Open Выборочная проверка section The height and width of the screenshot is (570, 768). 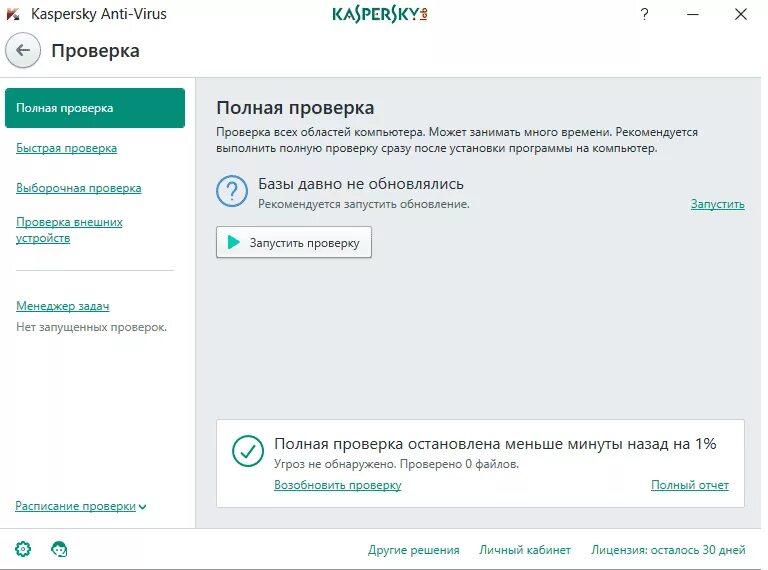[x=78, y=188]
